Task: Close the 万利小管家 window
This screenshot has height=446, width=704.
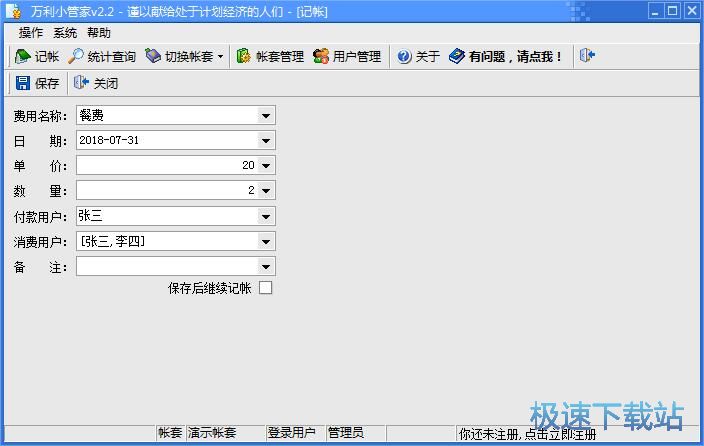Action: [x=692, y=11]
